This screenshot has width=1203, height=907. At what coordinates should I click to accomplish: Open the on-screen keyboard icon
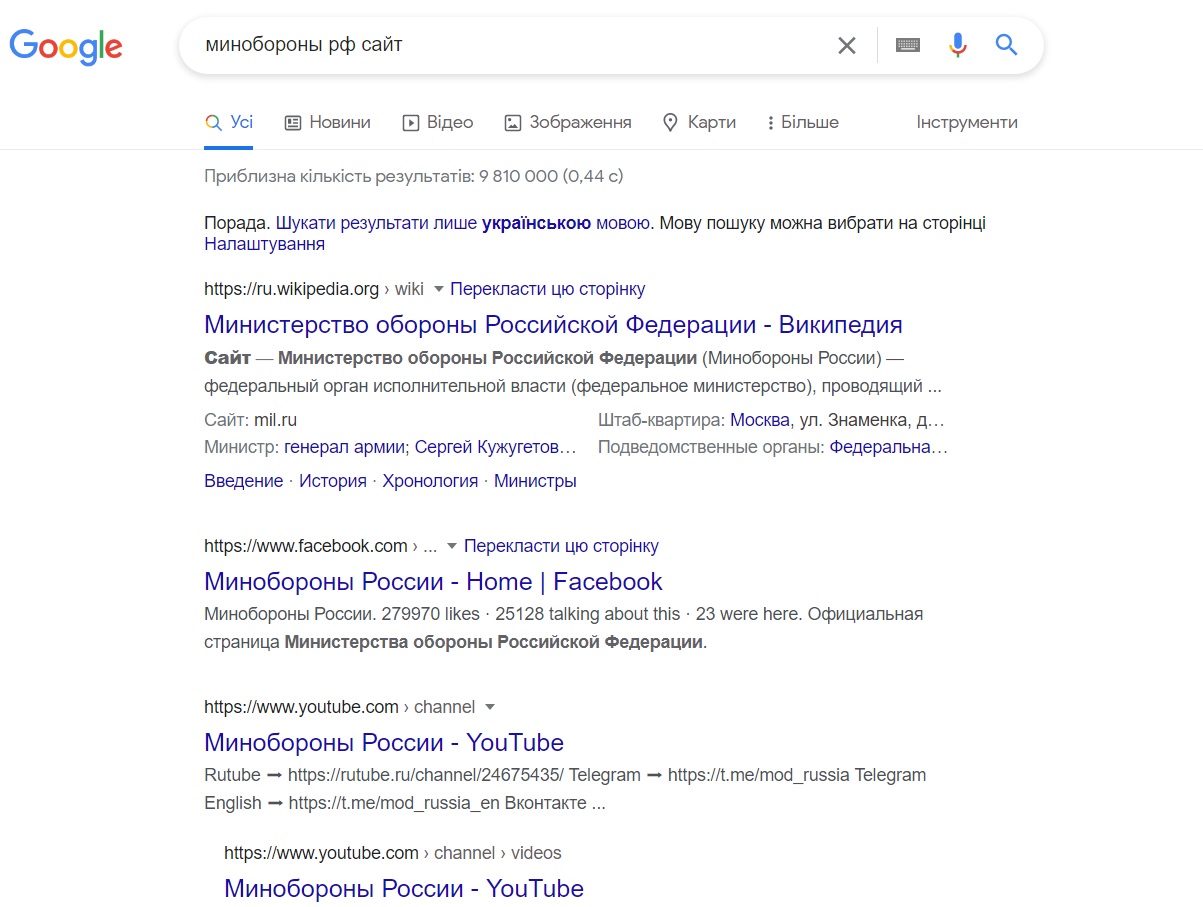pyautogui.click(x=907, y=44)
